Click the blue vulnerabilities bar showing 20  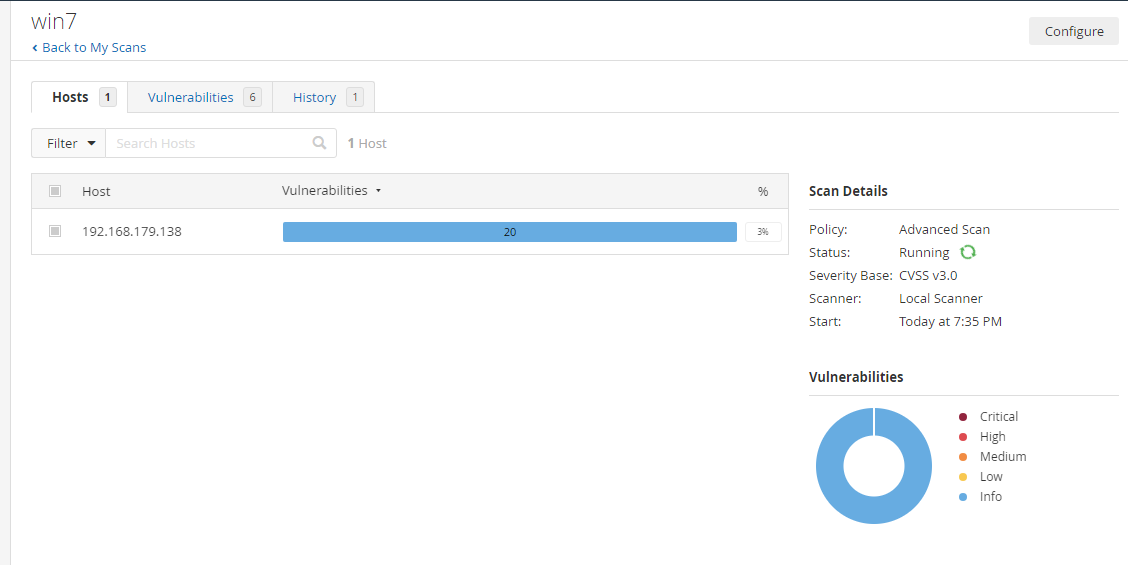point(509,232)
